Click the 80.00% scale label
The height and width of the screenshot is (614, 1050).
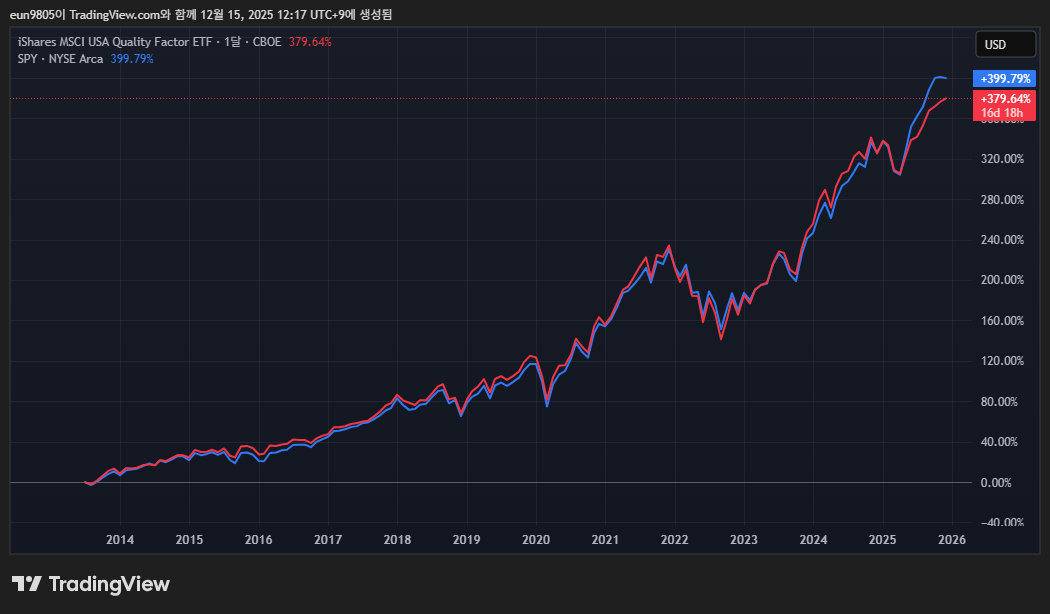999,402
